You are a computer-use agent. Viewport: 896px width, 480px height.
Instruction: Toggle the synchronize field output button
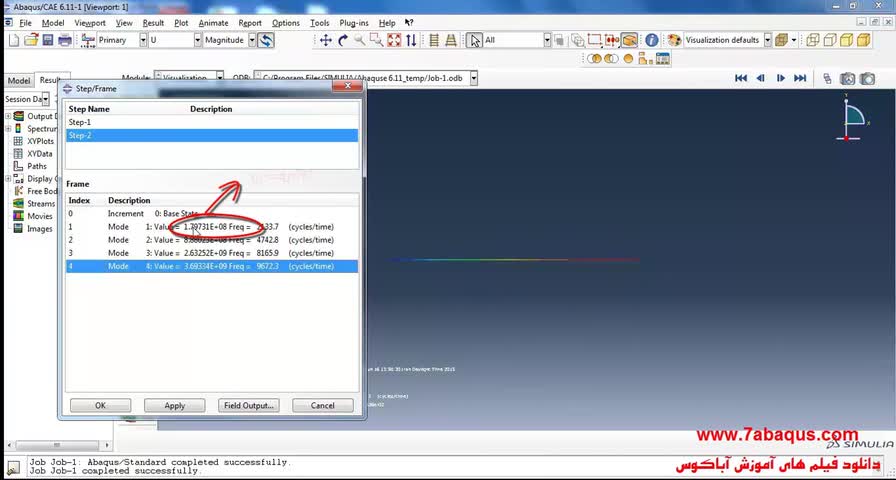click(x=266, y=40)
